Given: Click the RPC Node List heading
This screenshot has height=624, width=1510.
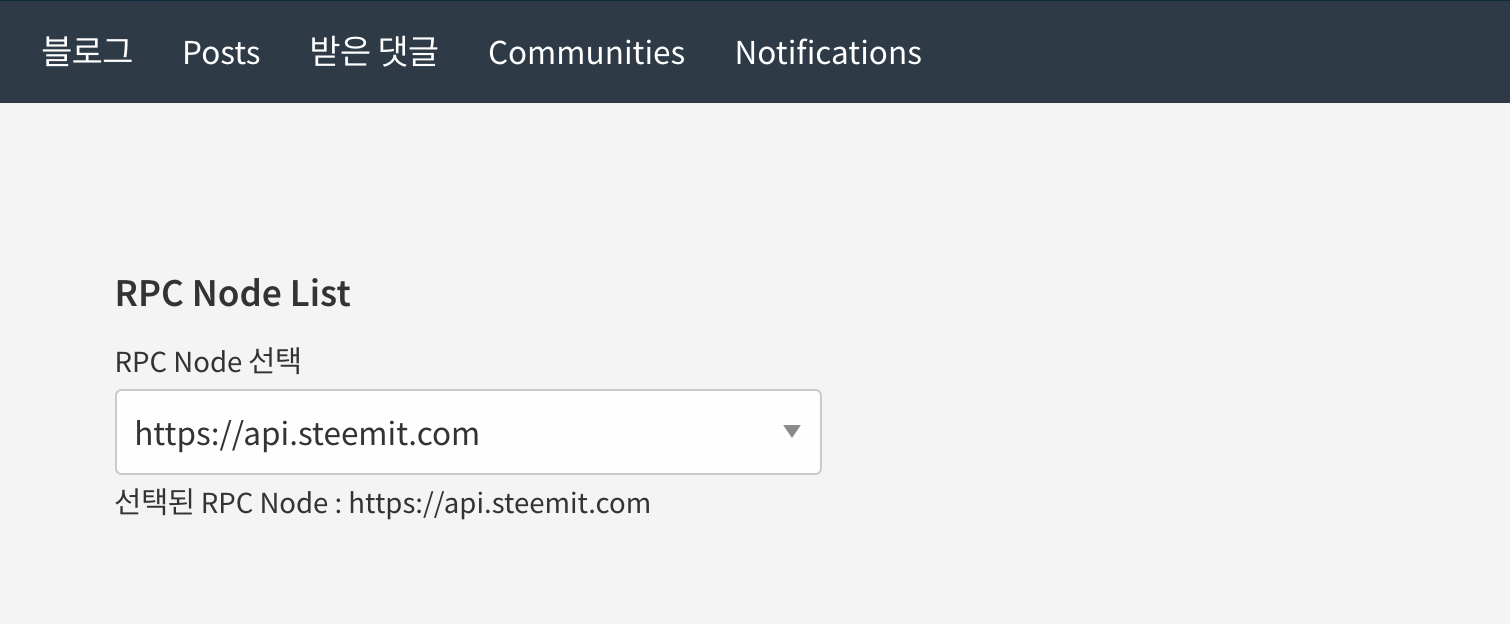Looking at the screenshot, I should tap(233, 294).
